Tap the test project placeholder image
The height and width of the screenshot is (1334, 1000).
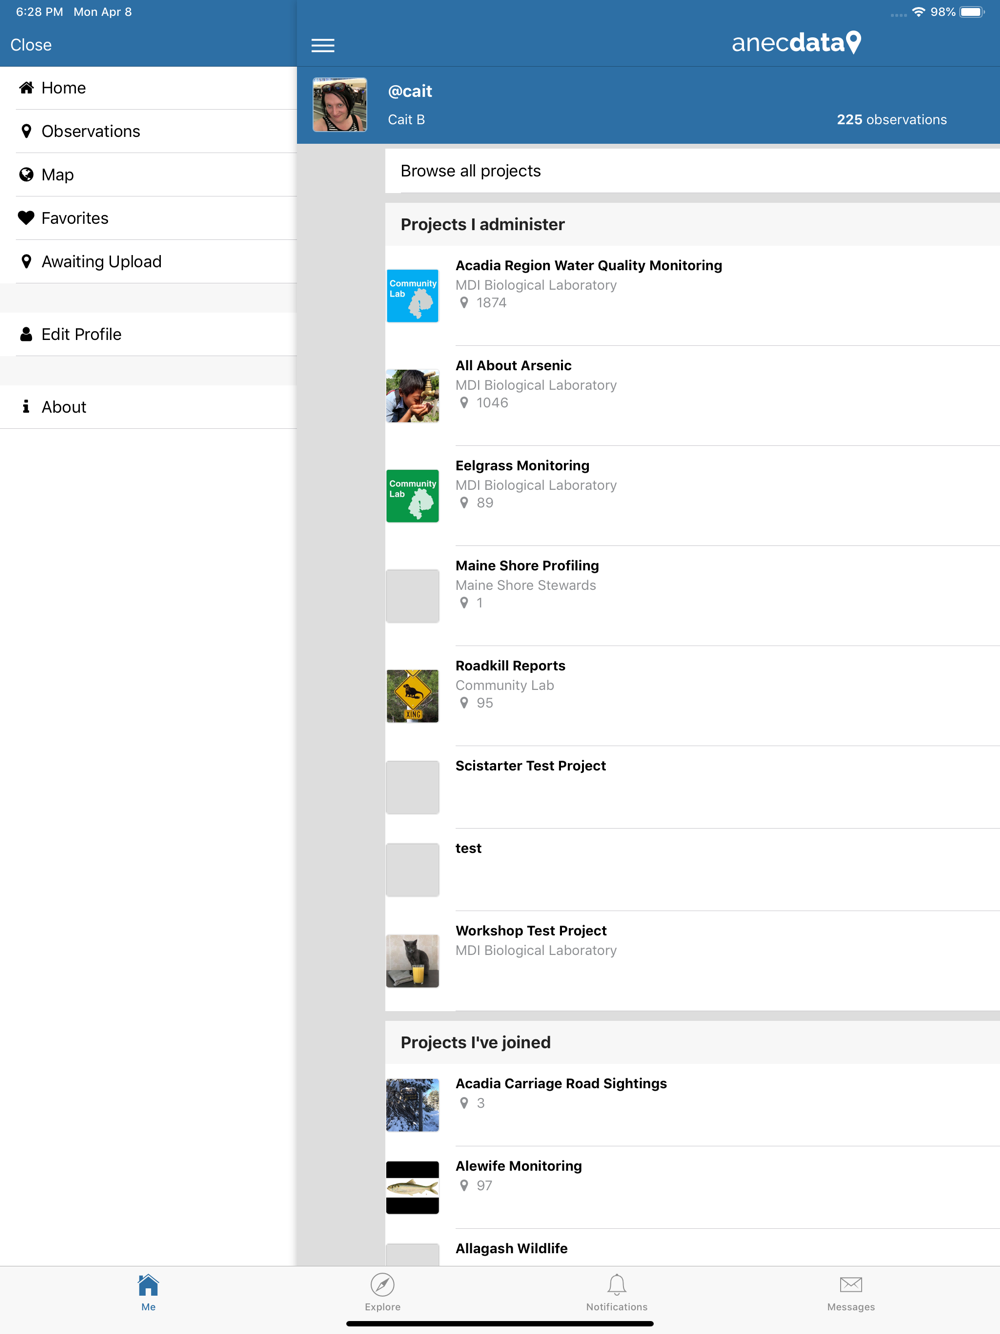point(413,870)
